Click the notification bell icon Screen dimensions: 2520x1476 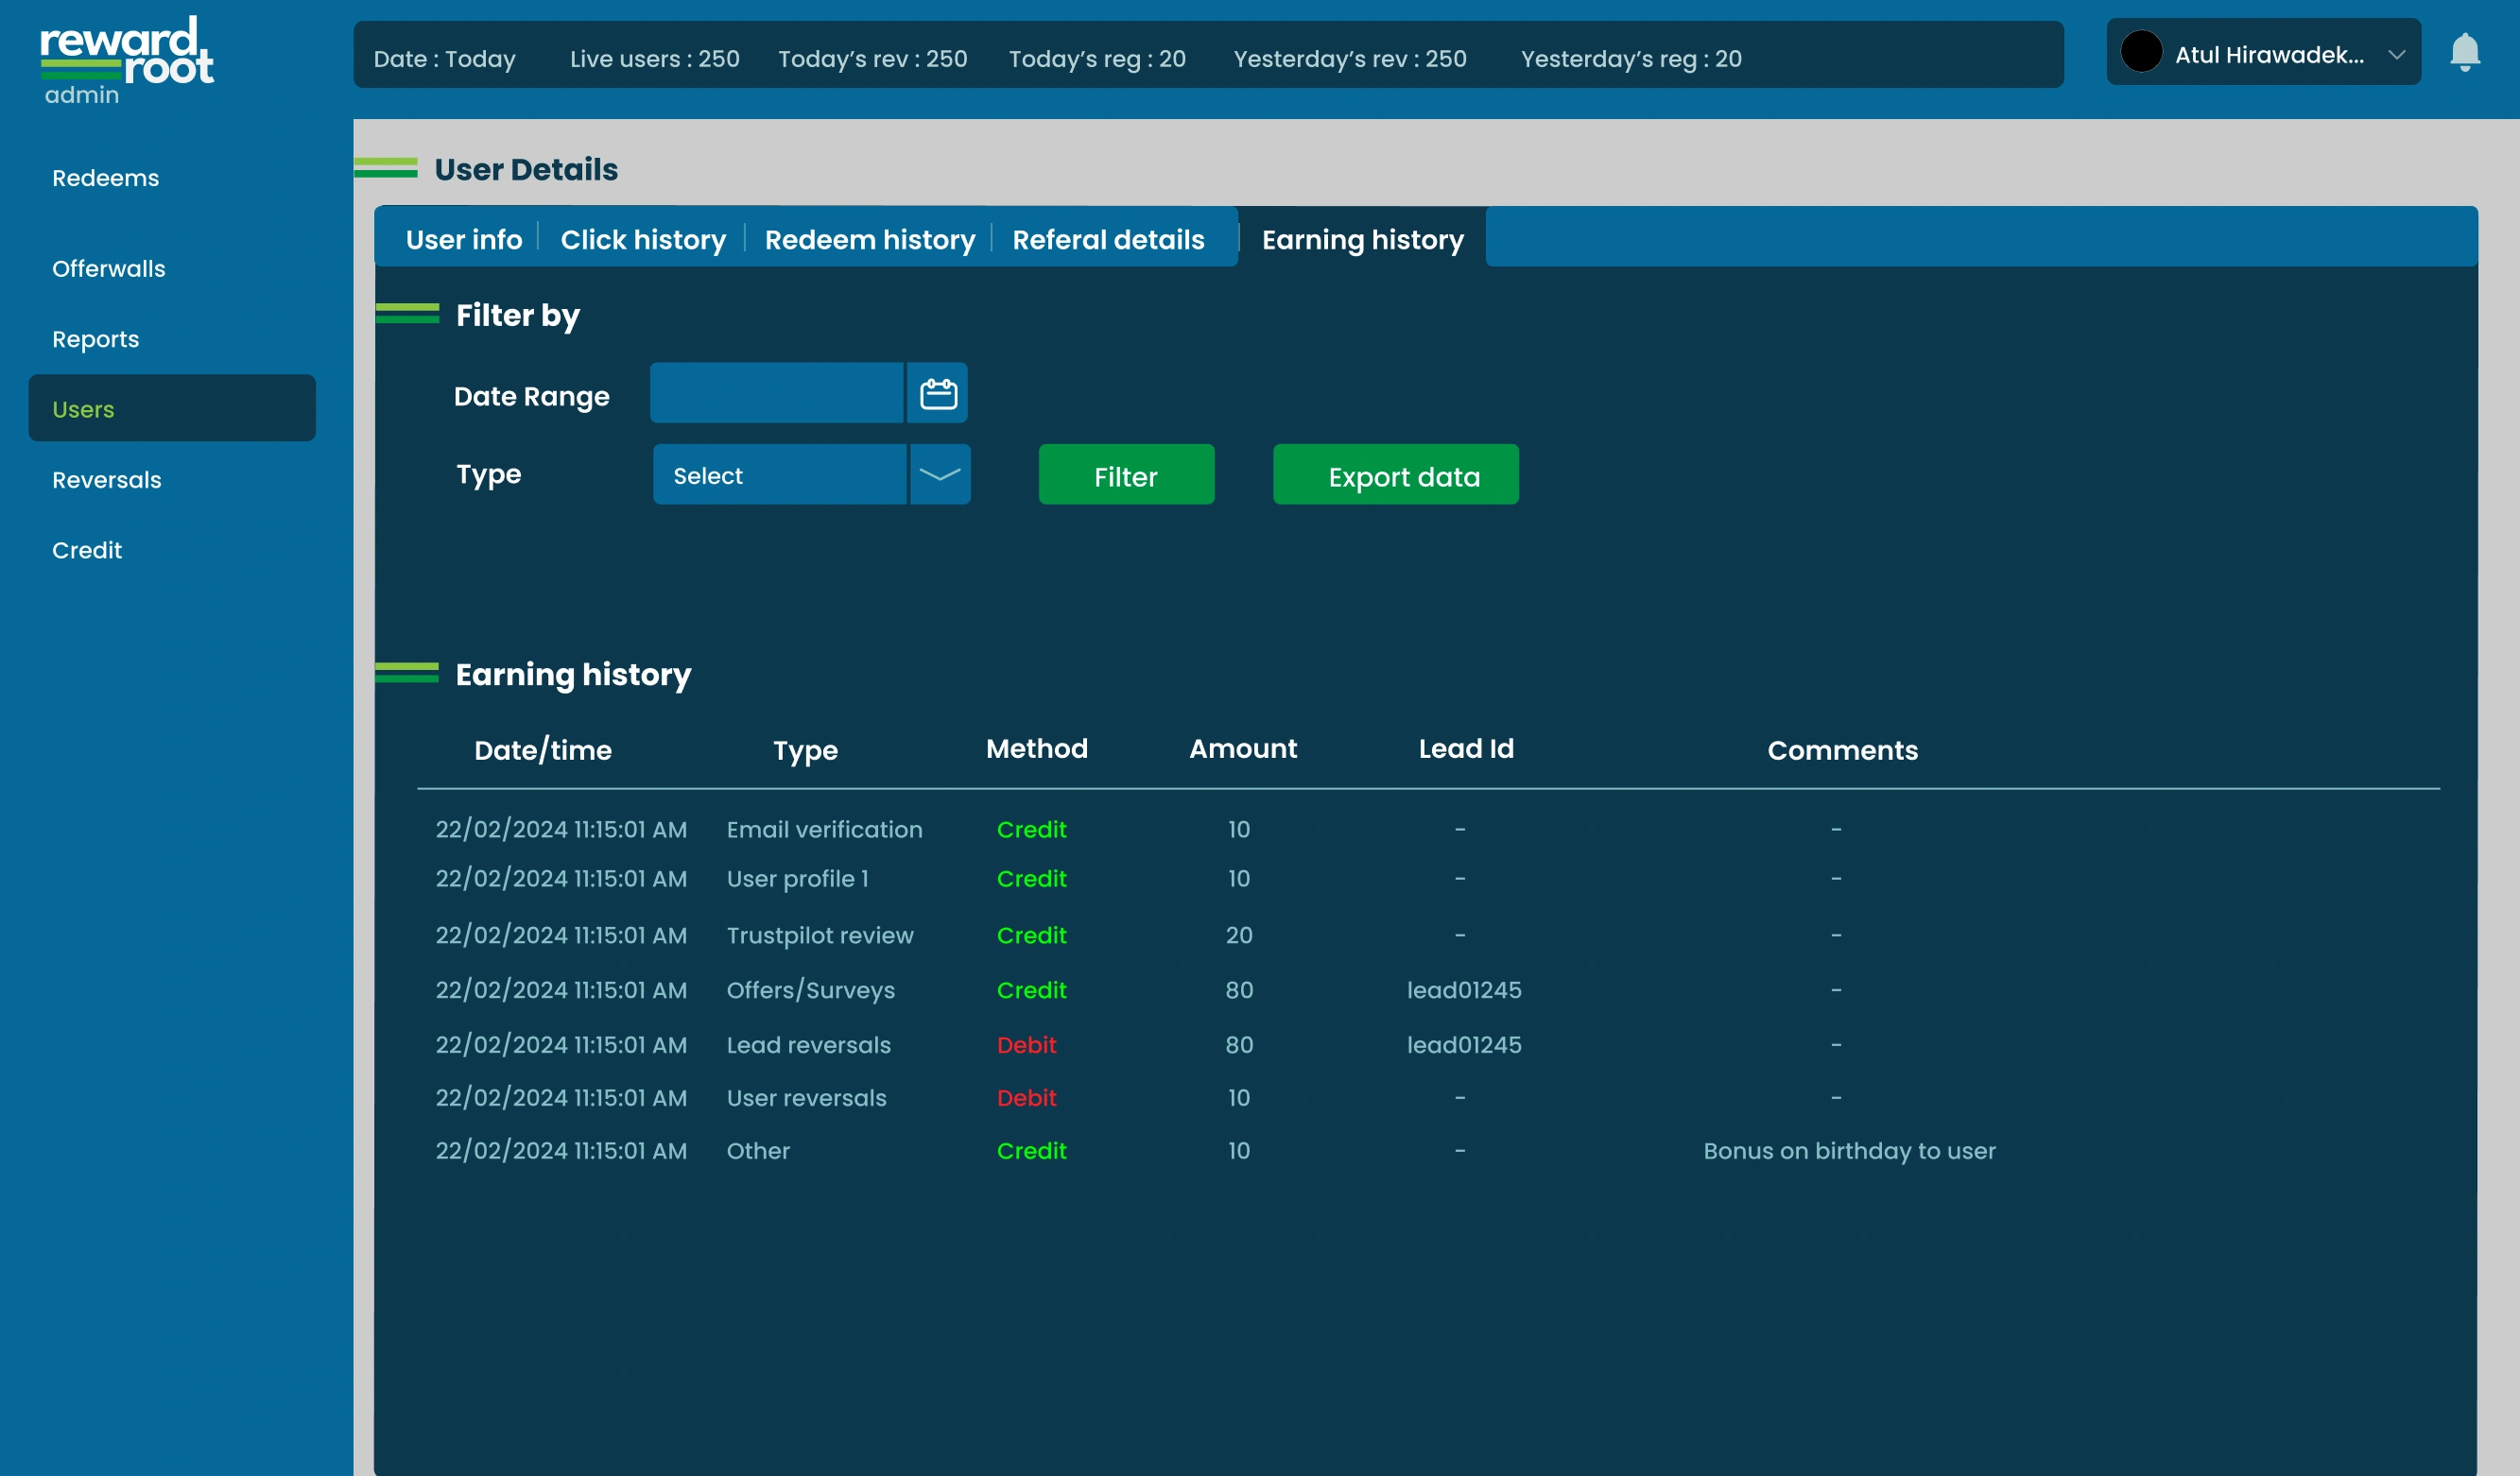tap(2465, 53)
